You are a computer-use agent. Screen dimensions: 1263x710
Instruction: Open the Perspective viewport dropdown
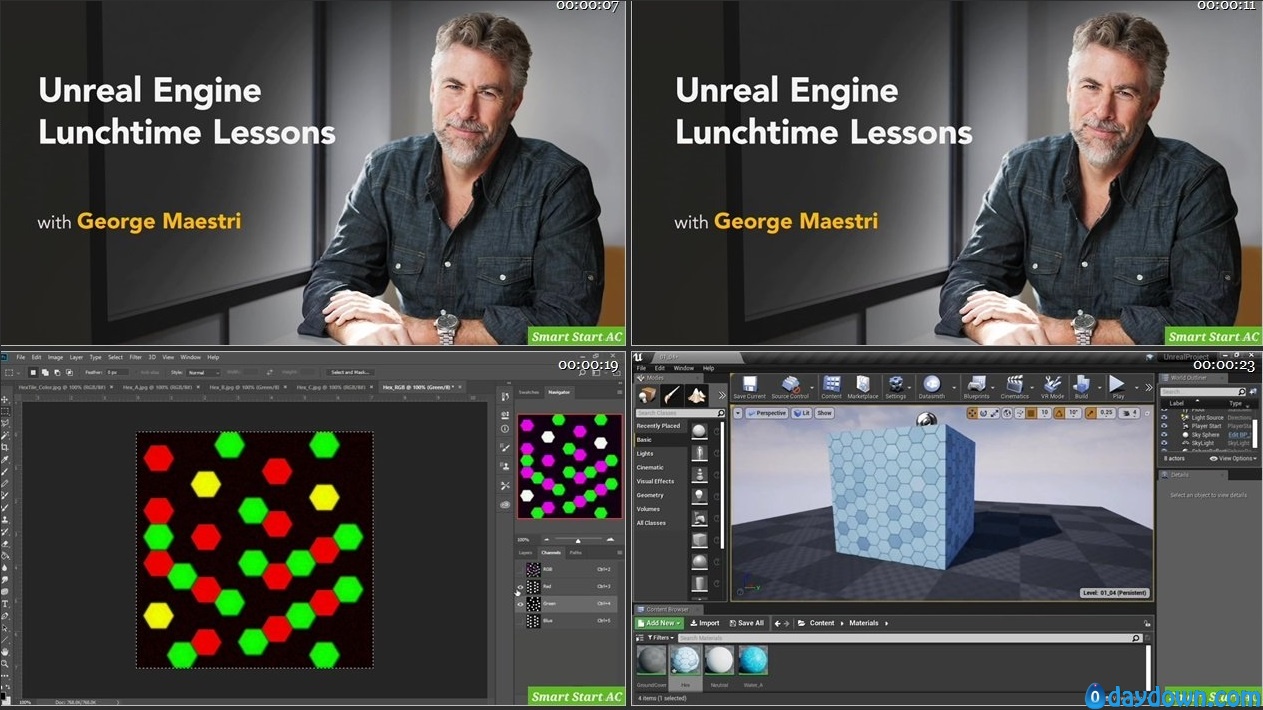(x=767, y=413)
